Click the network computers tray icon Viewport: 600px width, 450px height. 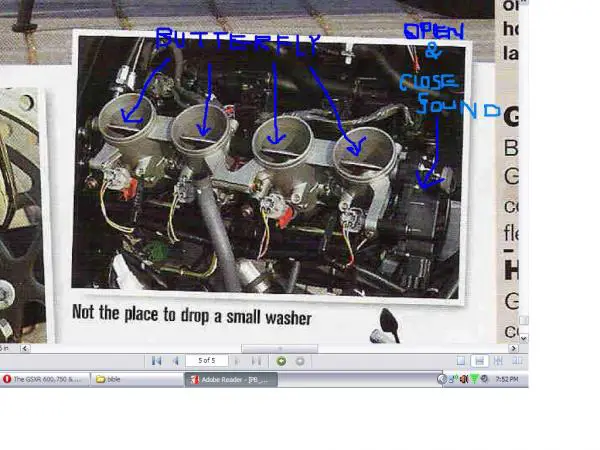pyautogui.click(x=452, y=379)
